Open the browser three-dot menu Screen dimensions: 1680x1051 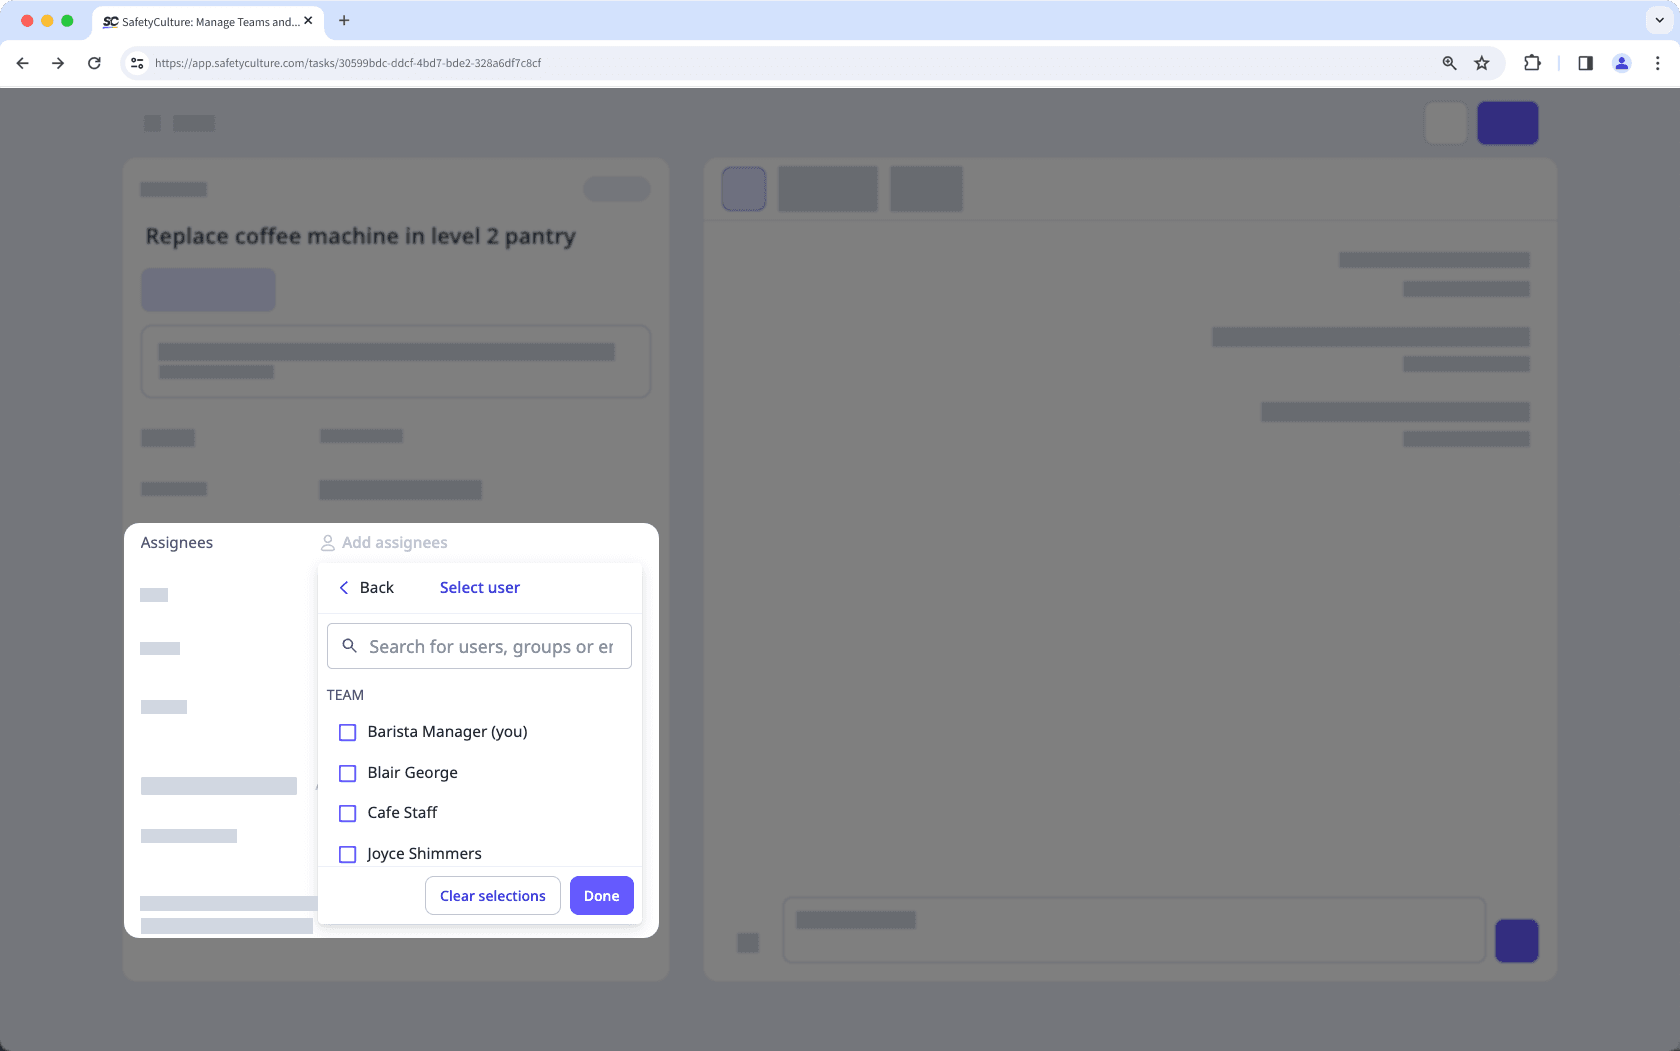[x=1658, y=62]
